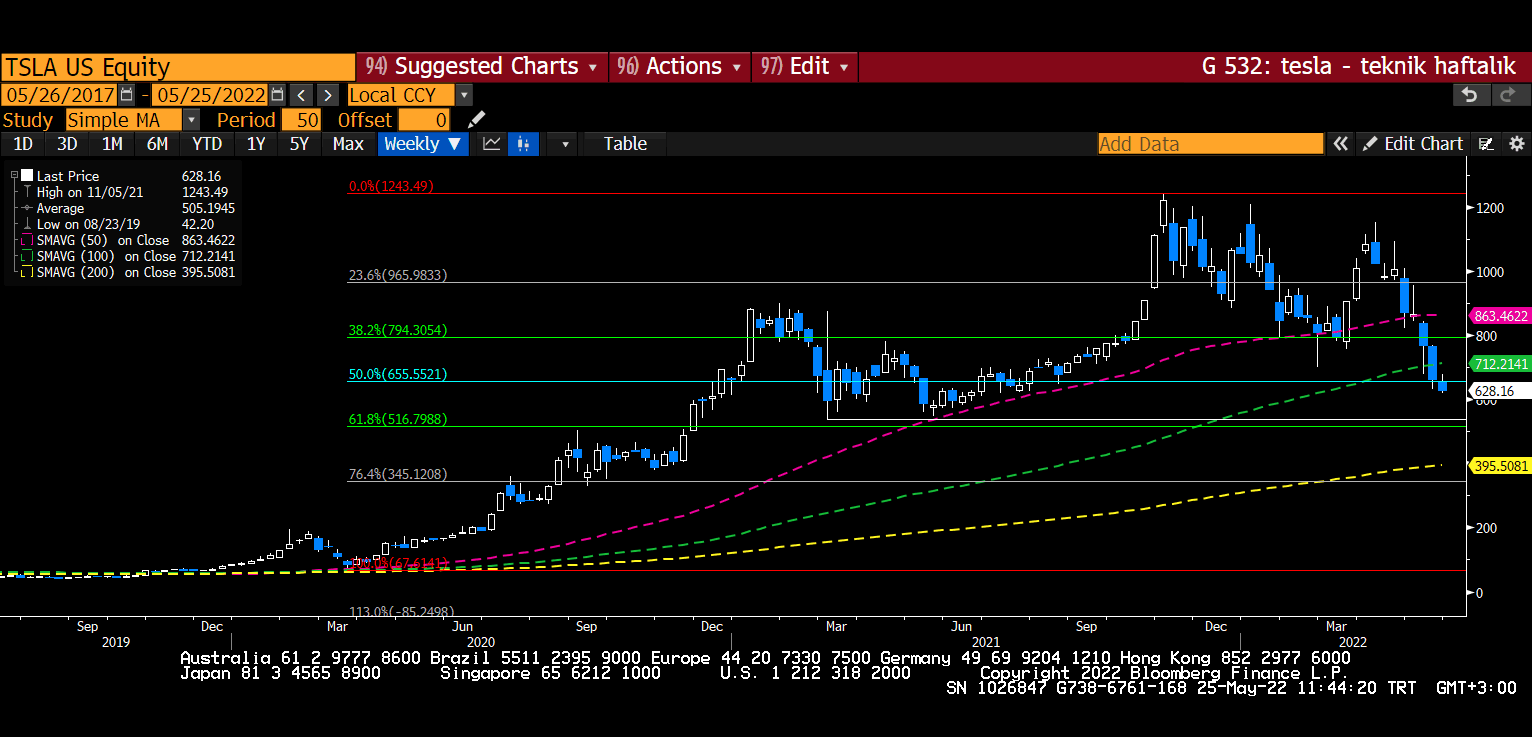Click the start date field 05/26/2017
The height and width of the screenshot is (737, 1532).
(x=60, y=95)
